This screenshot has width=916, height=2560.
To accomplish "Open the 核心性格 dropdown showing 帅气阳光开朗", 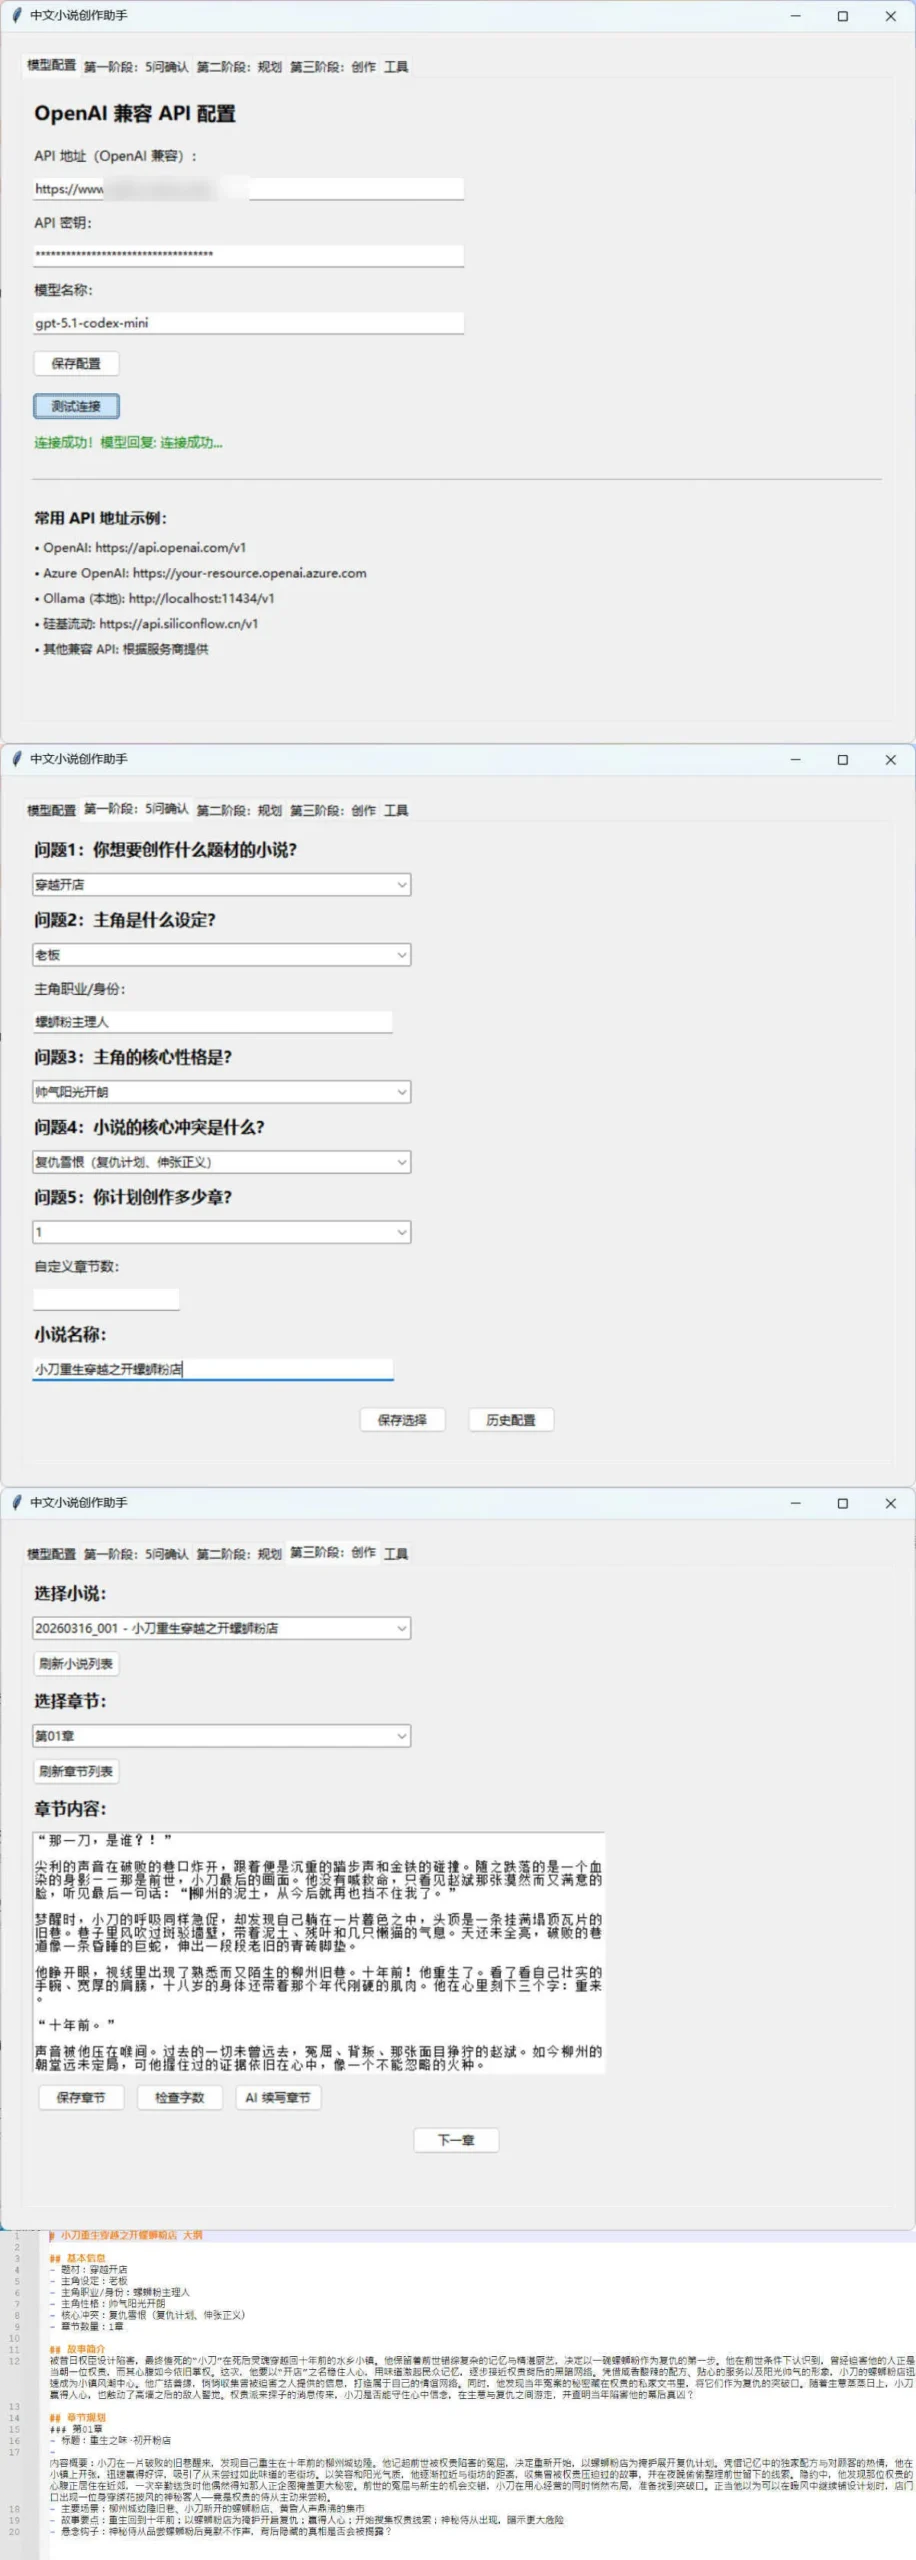I will coord(221,1092).
